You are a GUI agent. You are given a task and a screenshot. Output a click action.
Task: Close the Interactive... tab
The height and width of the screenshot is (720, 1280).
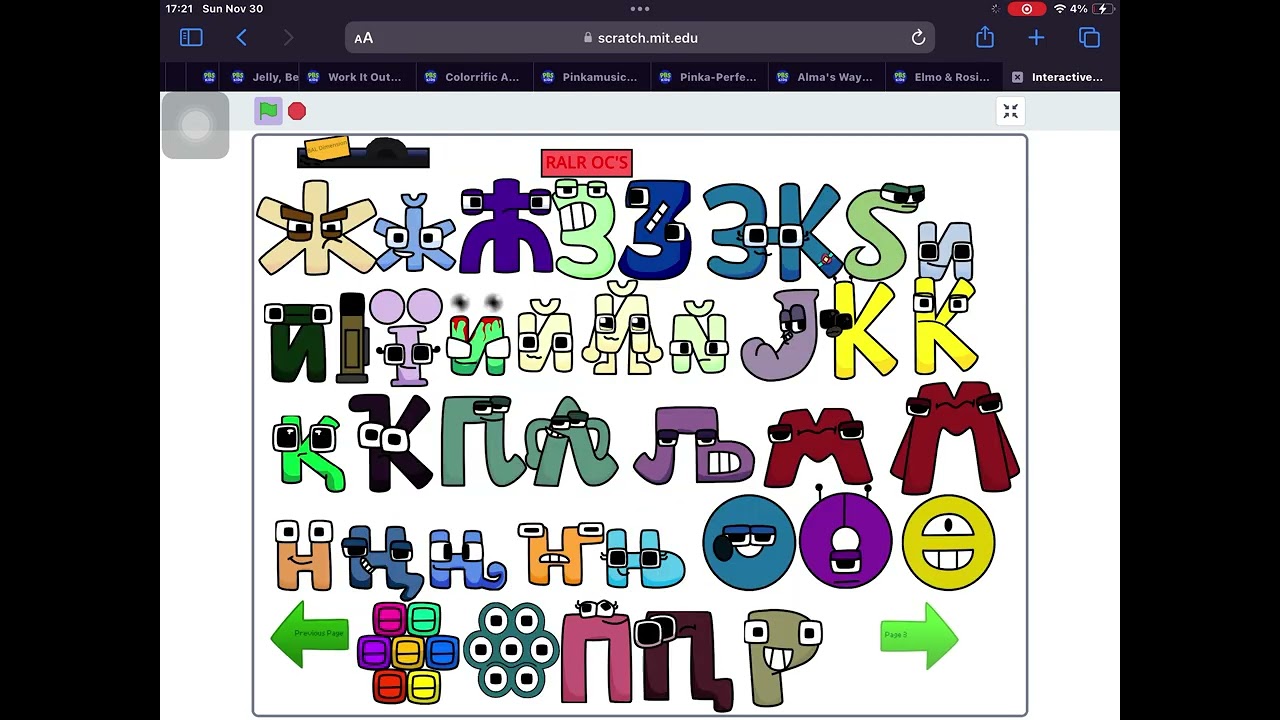pos(1017,77)
